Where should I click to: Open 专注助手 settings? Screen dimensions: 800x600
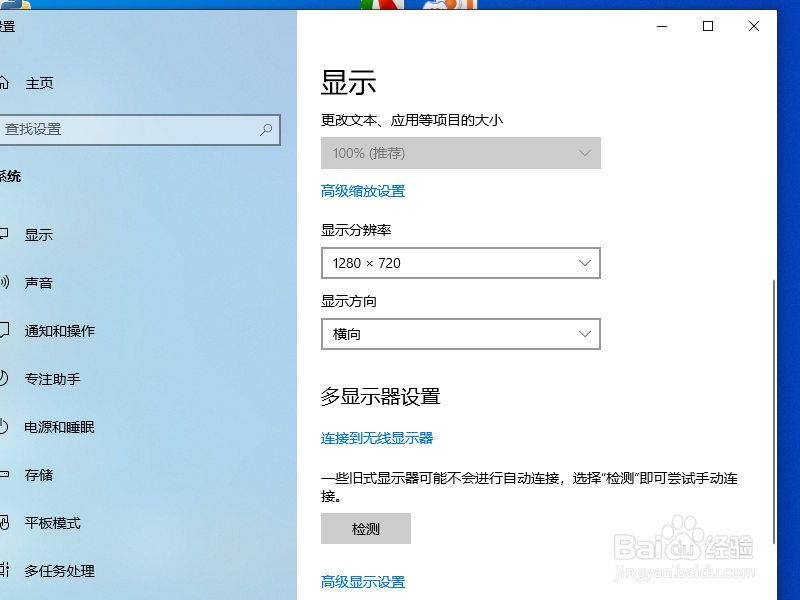[x=53, y=379]
